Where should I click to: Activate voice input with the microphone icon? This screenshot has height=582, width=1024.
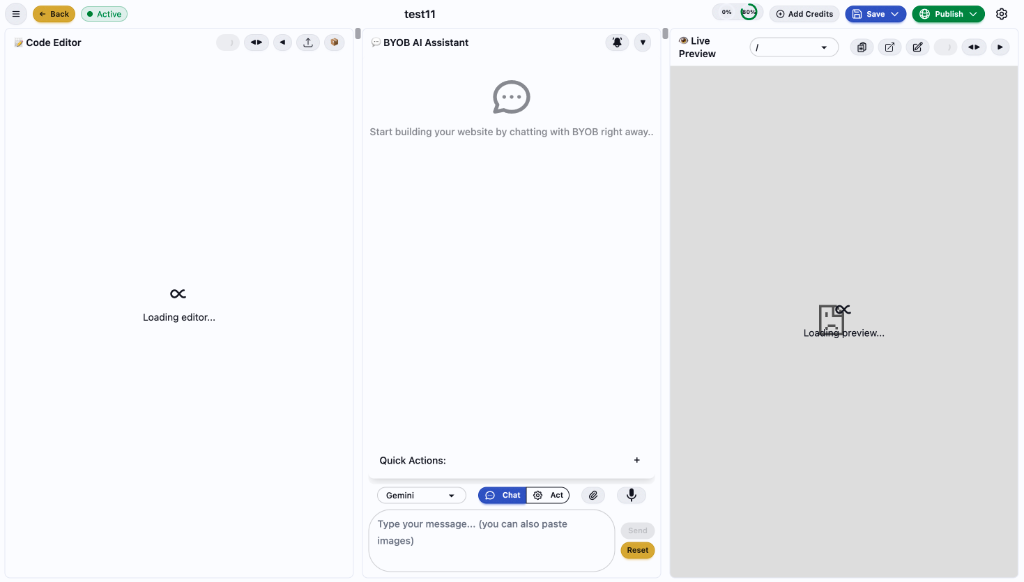point(631,494)
